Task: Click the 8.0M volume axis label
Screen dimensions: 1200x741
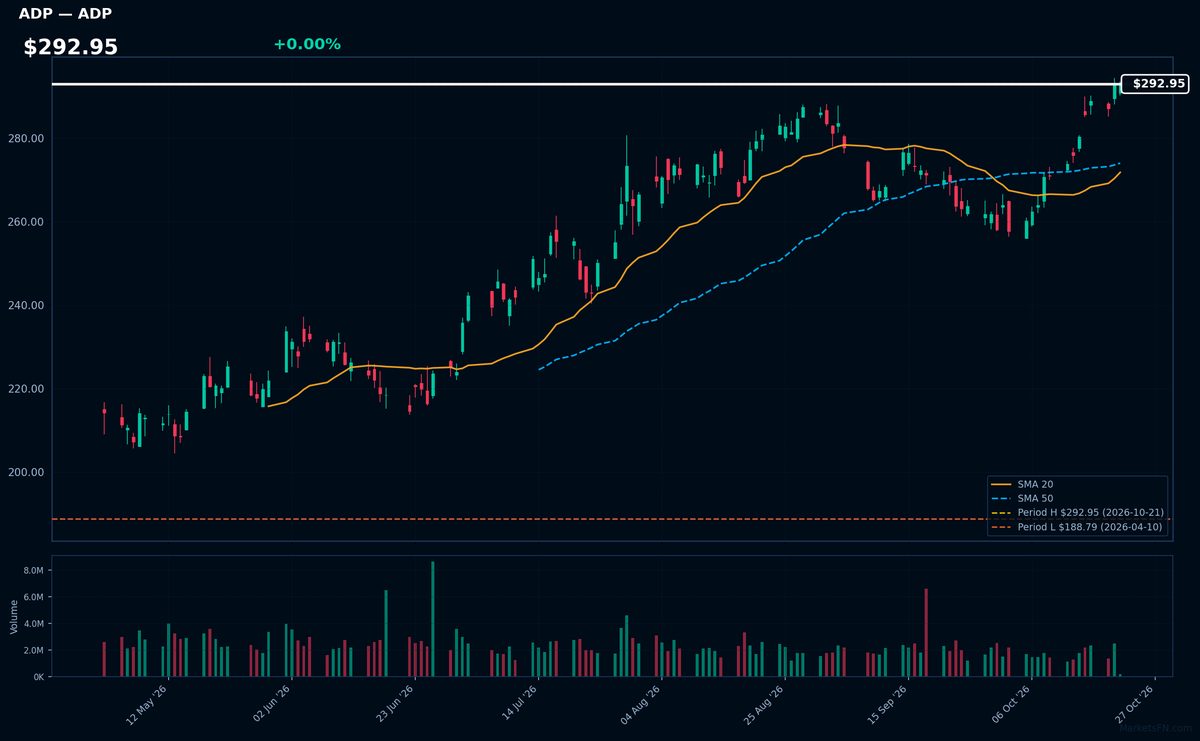Action: (33, 570)
